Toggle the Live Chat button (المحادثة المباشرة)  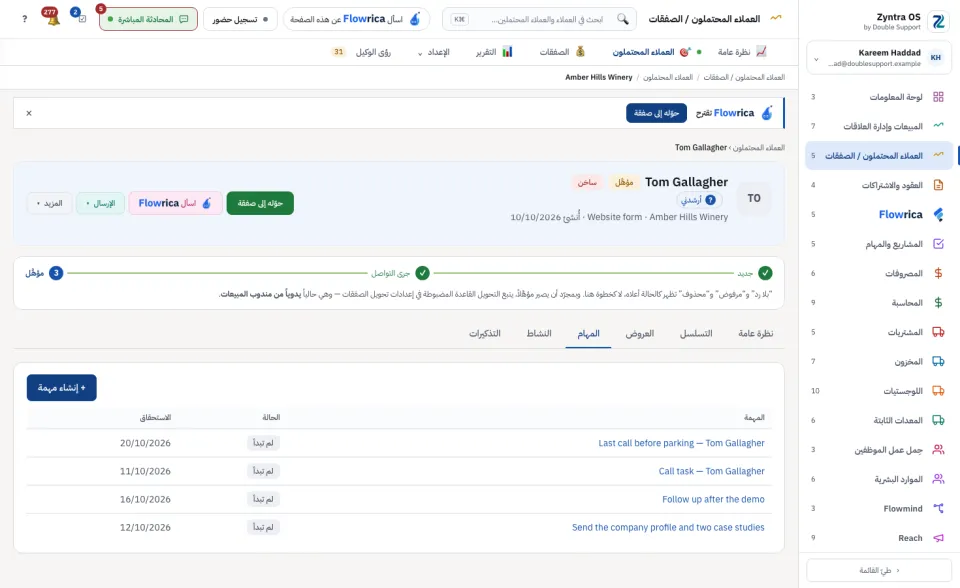pos(148,19)
